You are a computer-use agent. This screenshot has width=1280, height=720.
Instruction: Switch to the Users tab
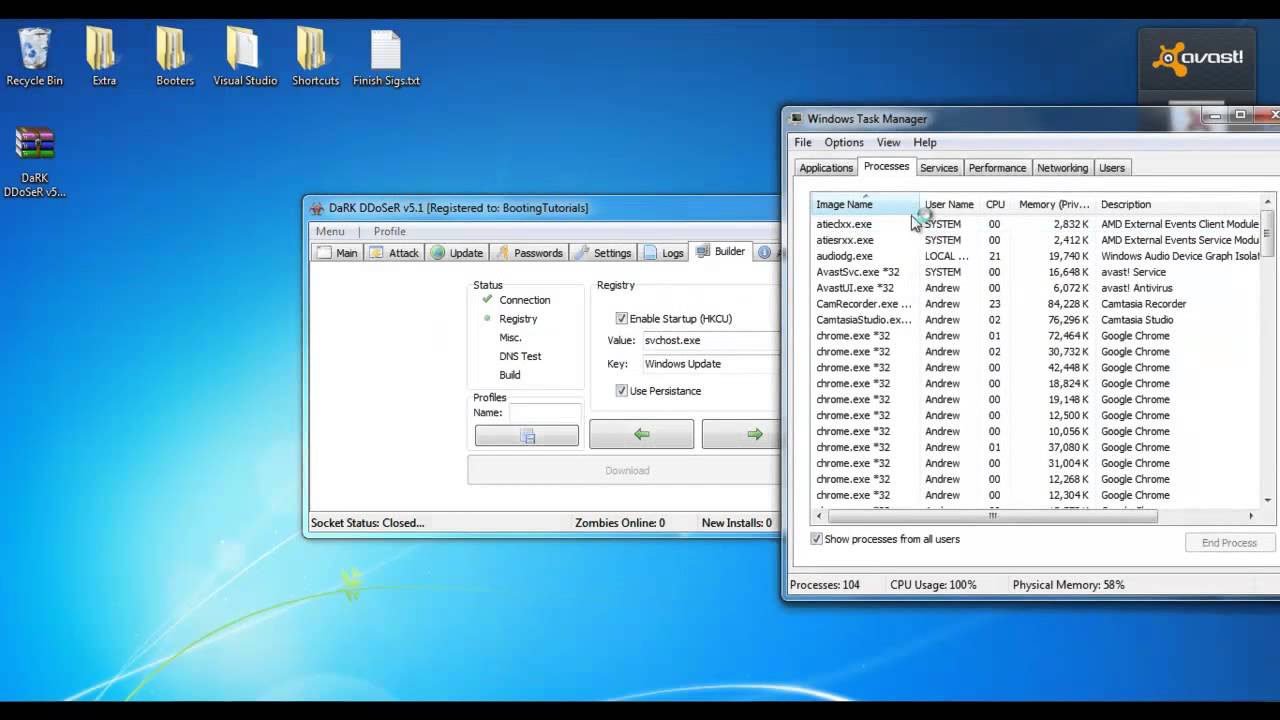1112,168
